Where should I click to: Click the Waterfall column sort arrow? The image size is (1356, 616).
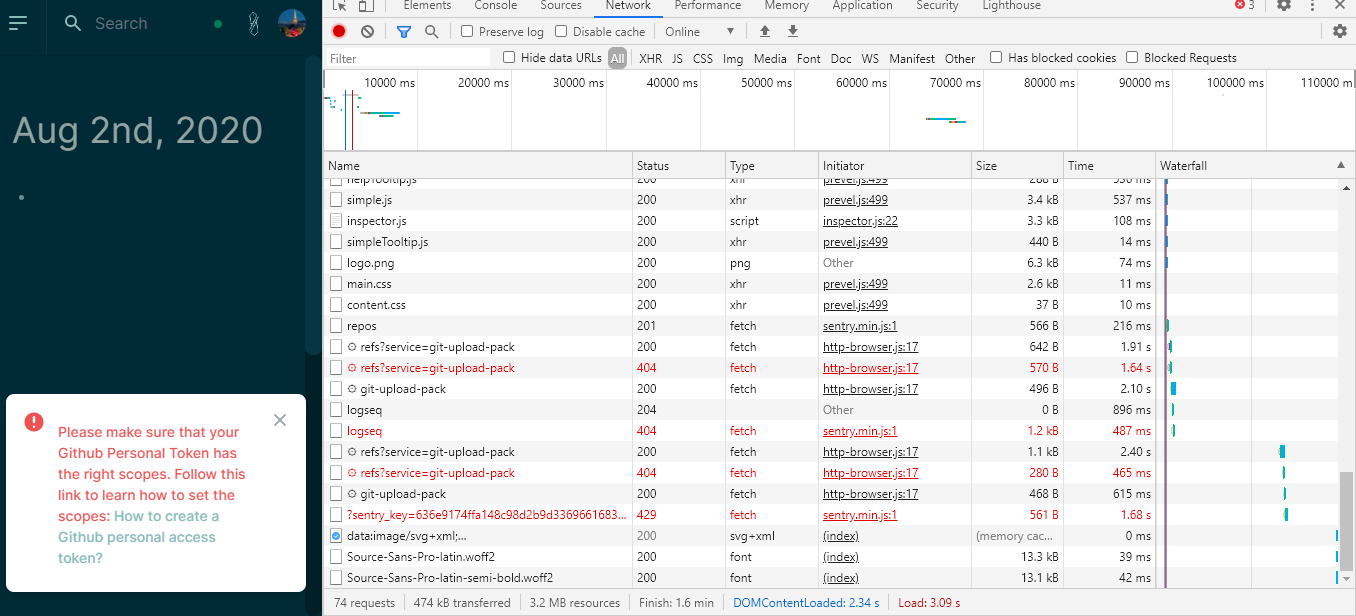pos(1341,165)
